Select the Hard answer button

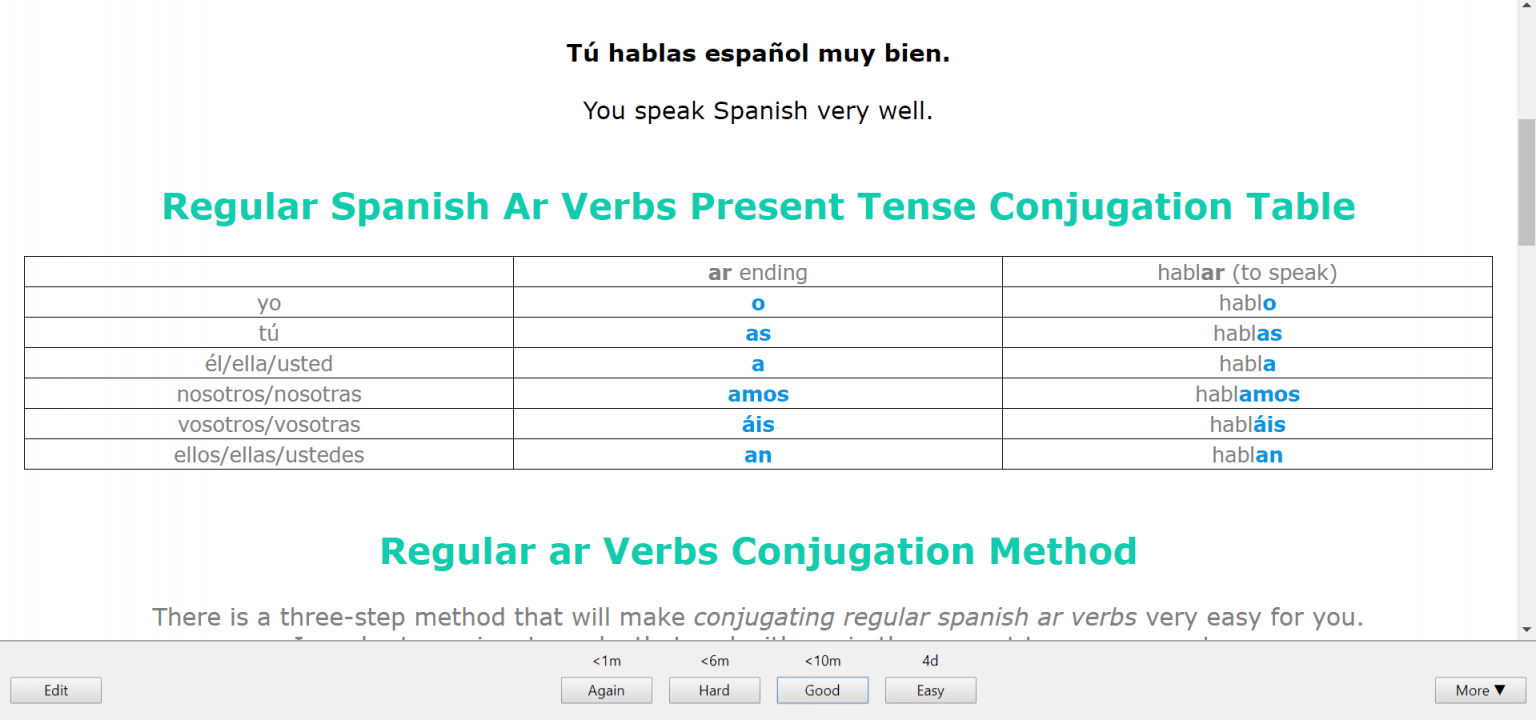click(x=714, y=690)
